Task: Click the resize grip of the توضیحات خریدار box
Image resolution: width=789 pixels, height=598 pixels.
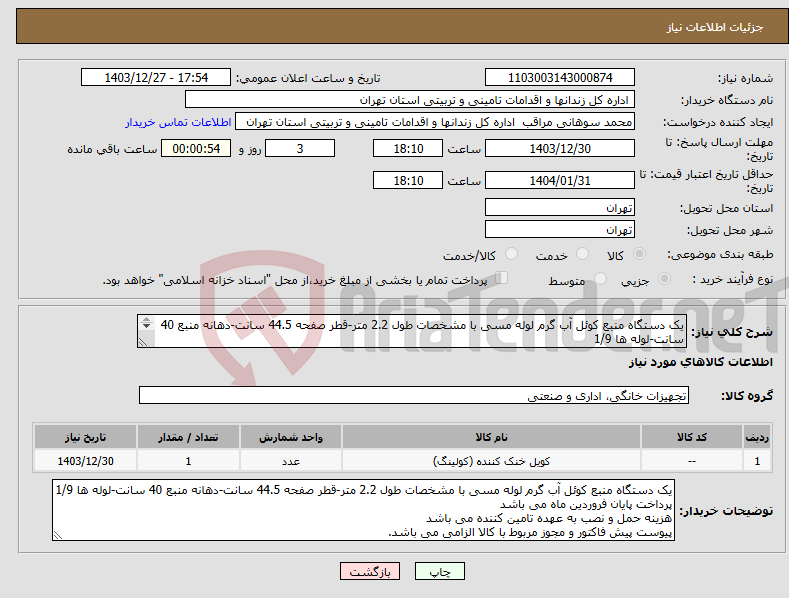Action: coord(58,536)
